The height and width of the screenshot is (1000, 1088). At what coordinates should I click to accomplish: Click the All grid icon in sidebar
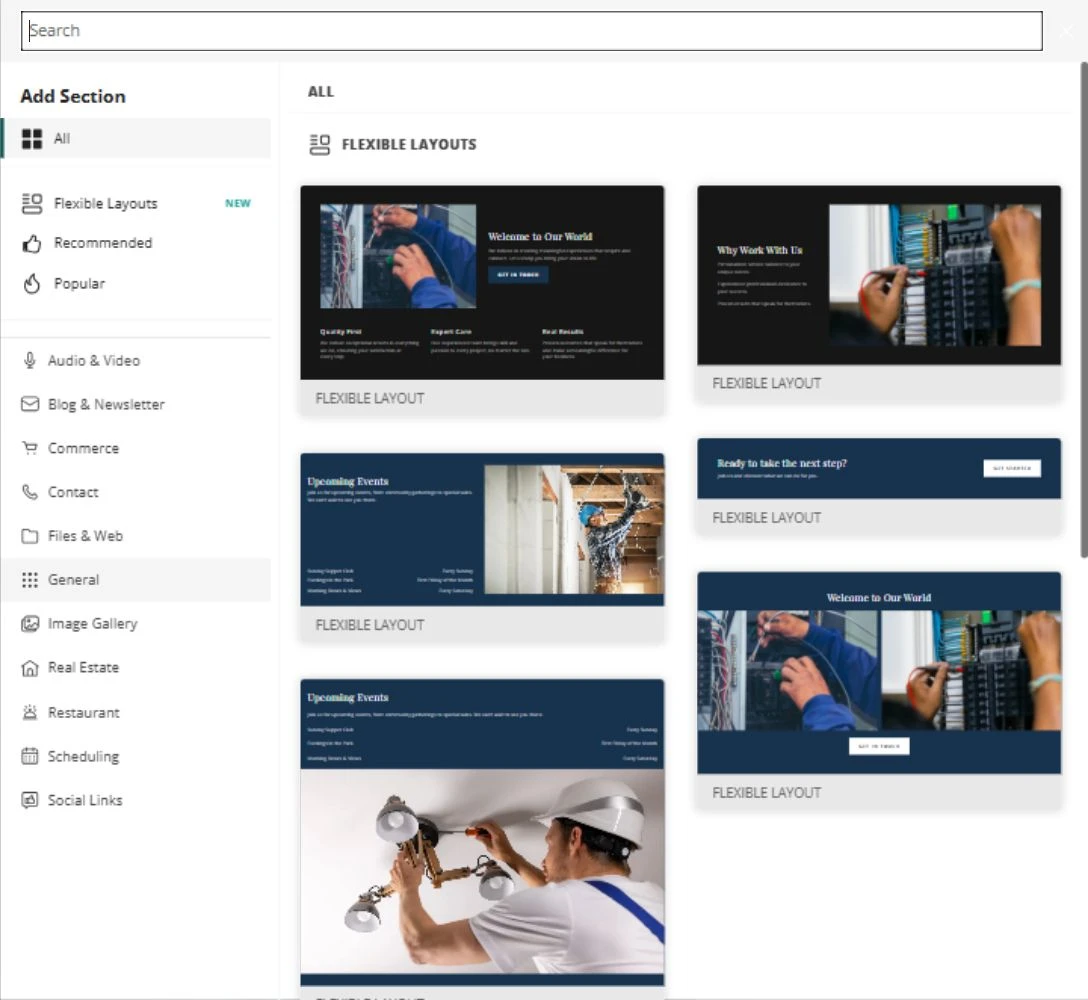click(32, 139)
